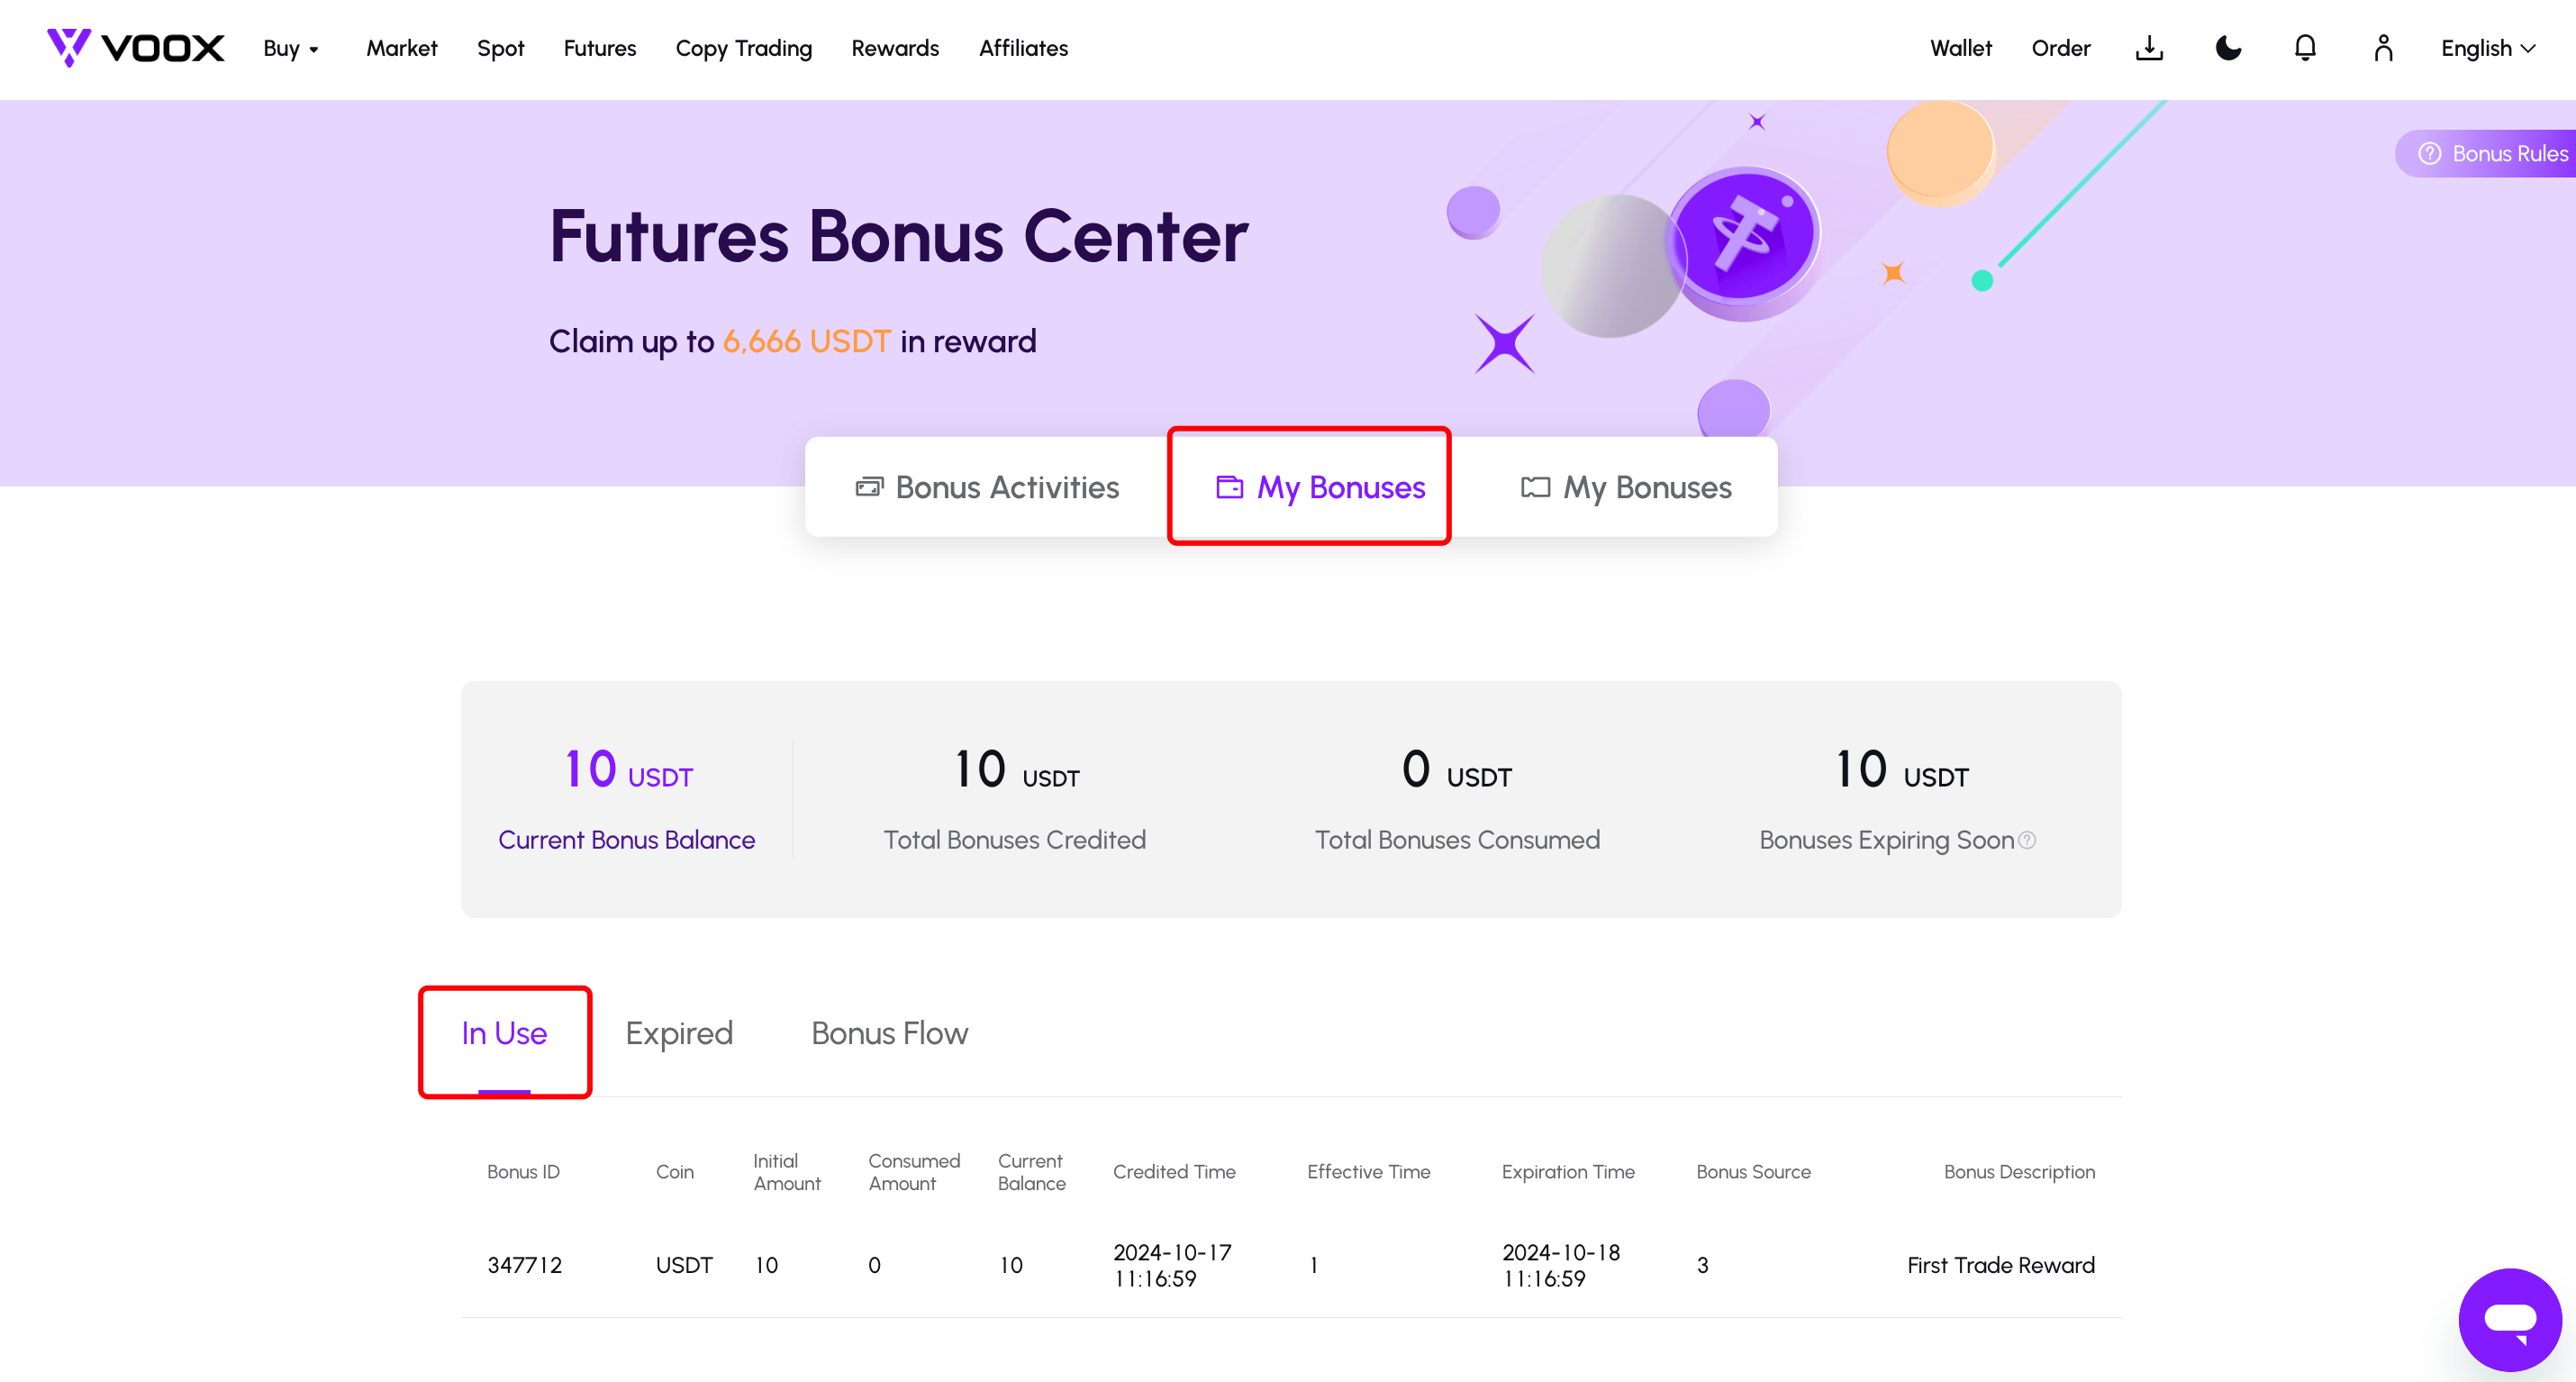Screen dimensions: 2576x1382
Task: Switch to the Bonus Flow tab
Action: coord(890,1033)
